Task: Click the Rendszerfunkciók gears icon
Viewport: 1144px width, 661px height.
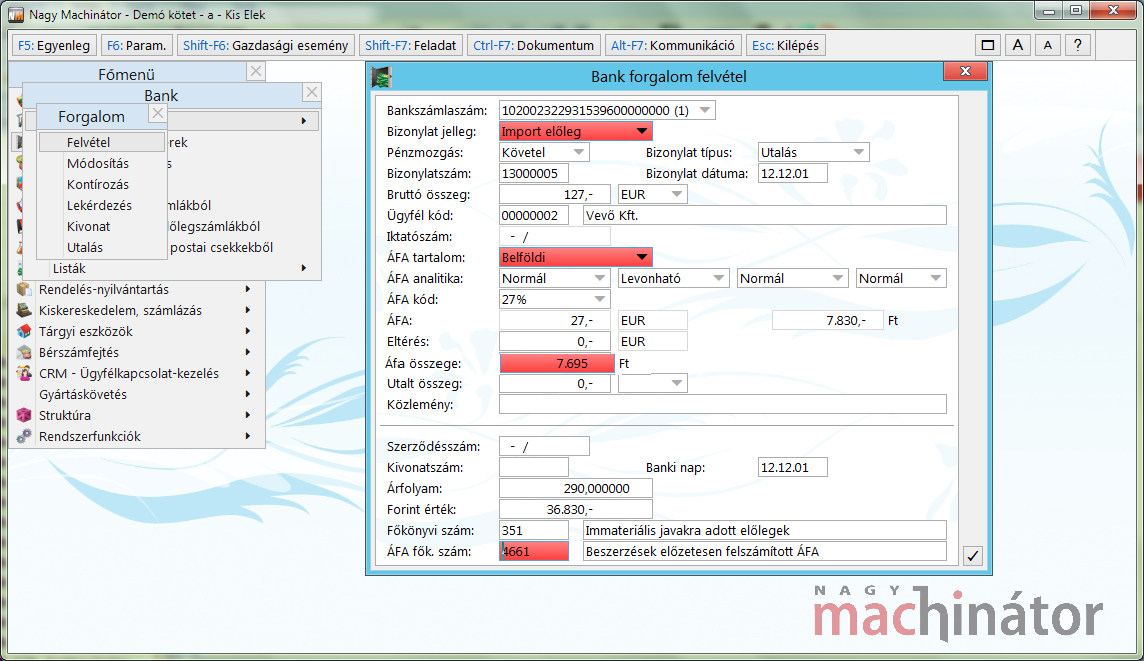Action: pyautogui.click(x=24, y=437)
